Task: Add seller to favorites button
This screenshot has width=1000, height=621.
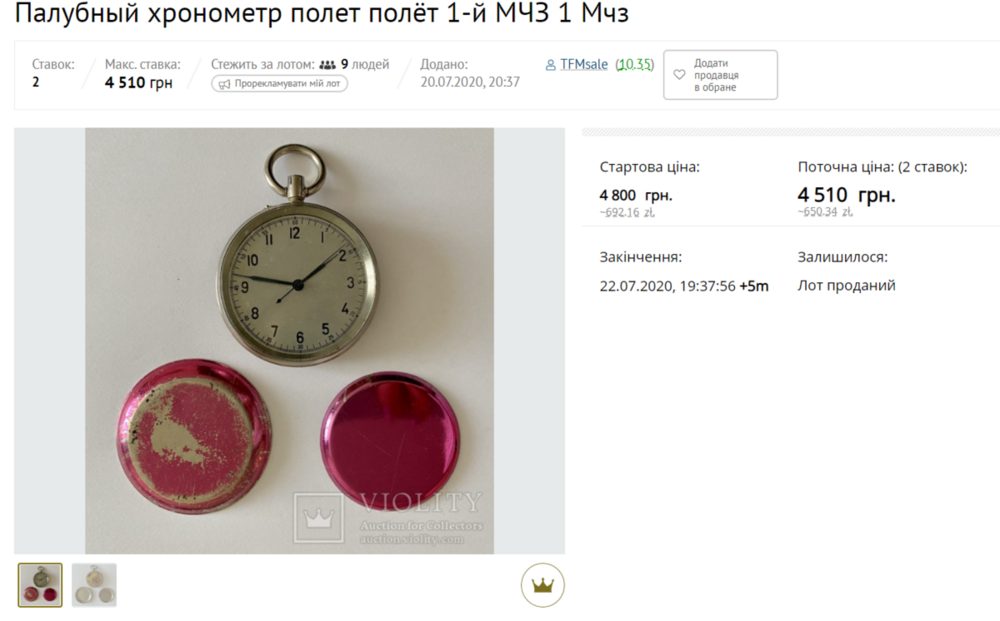Action: [x=720, y=75]
